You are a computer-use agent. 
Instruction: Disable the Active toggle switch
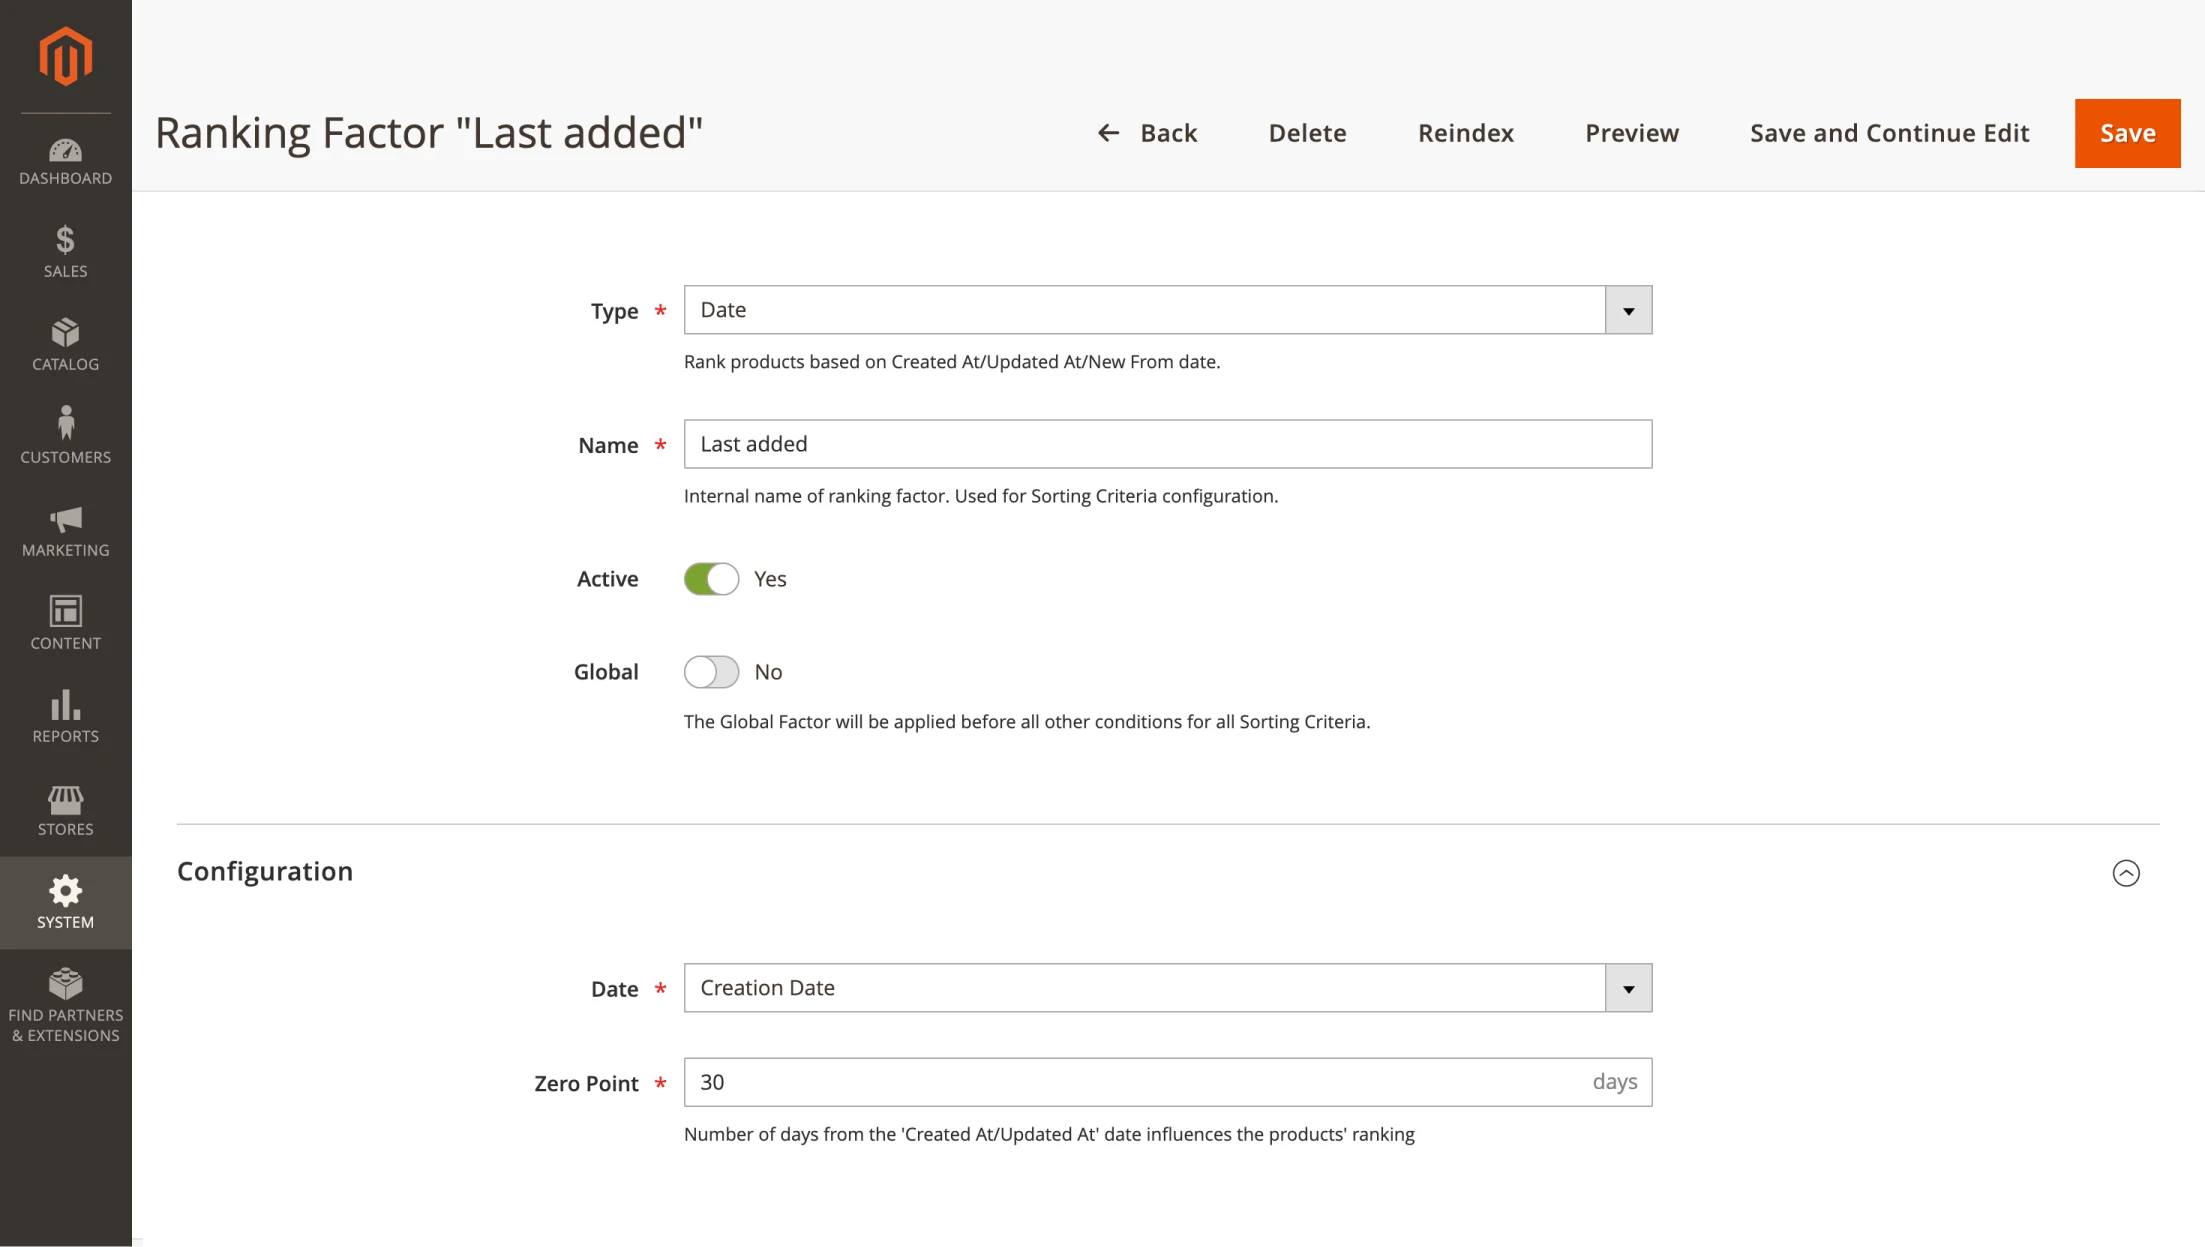pyautogui.click(x=711, y=579)
